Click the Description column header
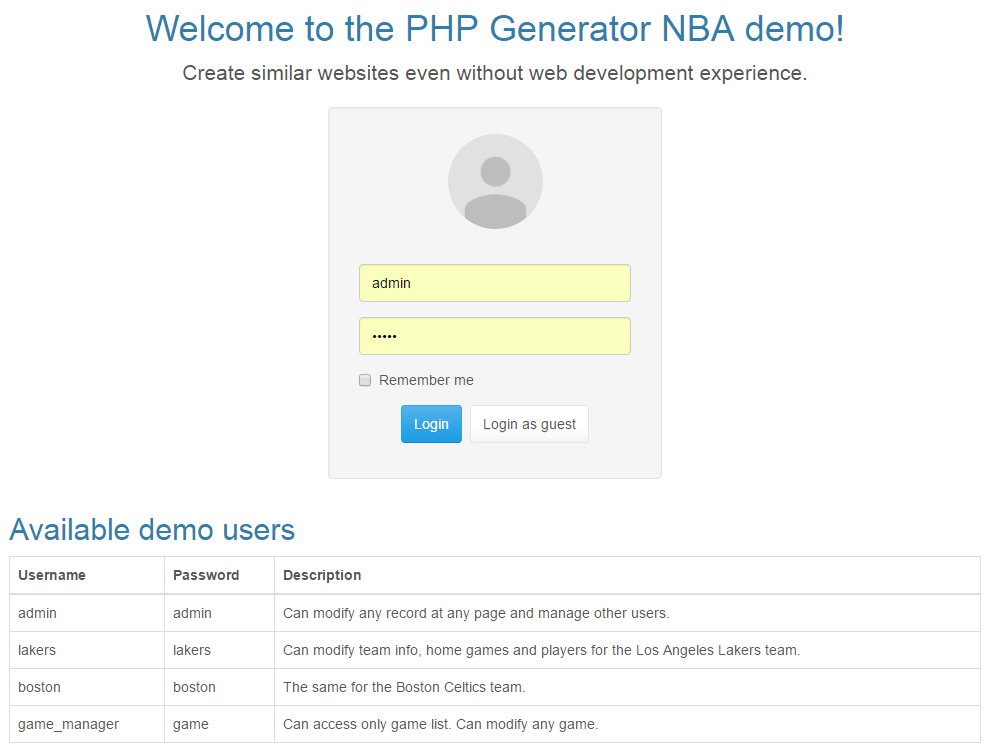The image size is (990, 752). (322, 575)
